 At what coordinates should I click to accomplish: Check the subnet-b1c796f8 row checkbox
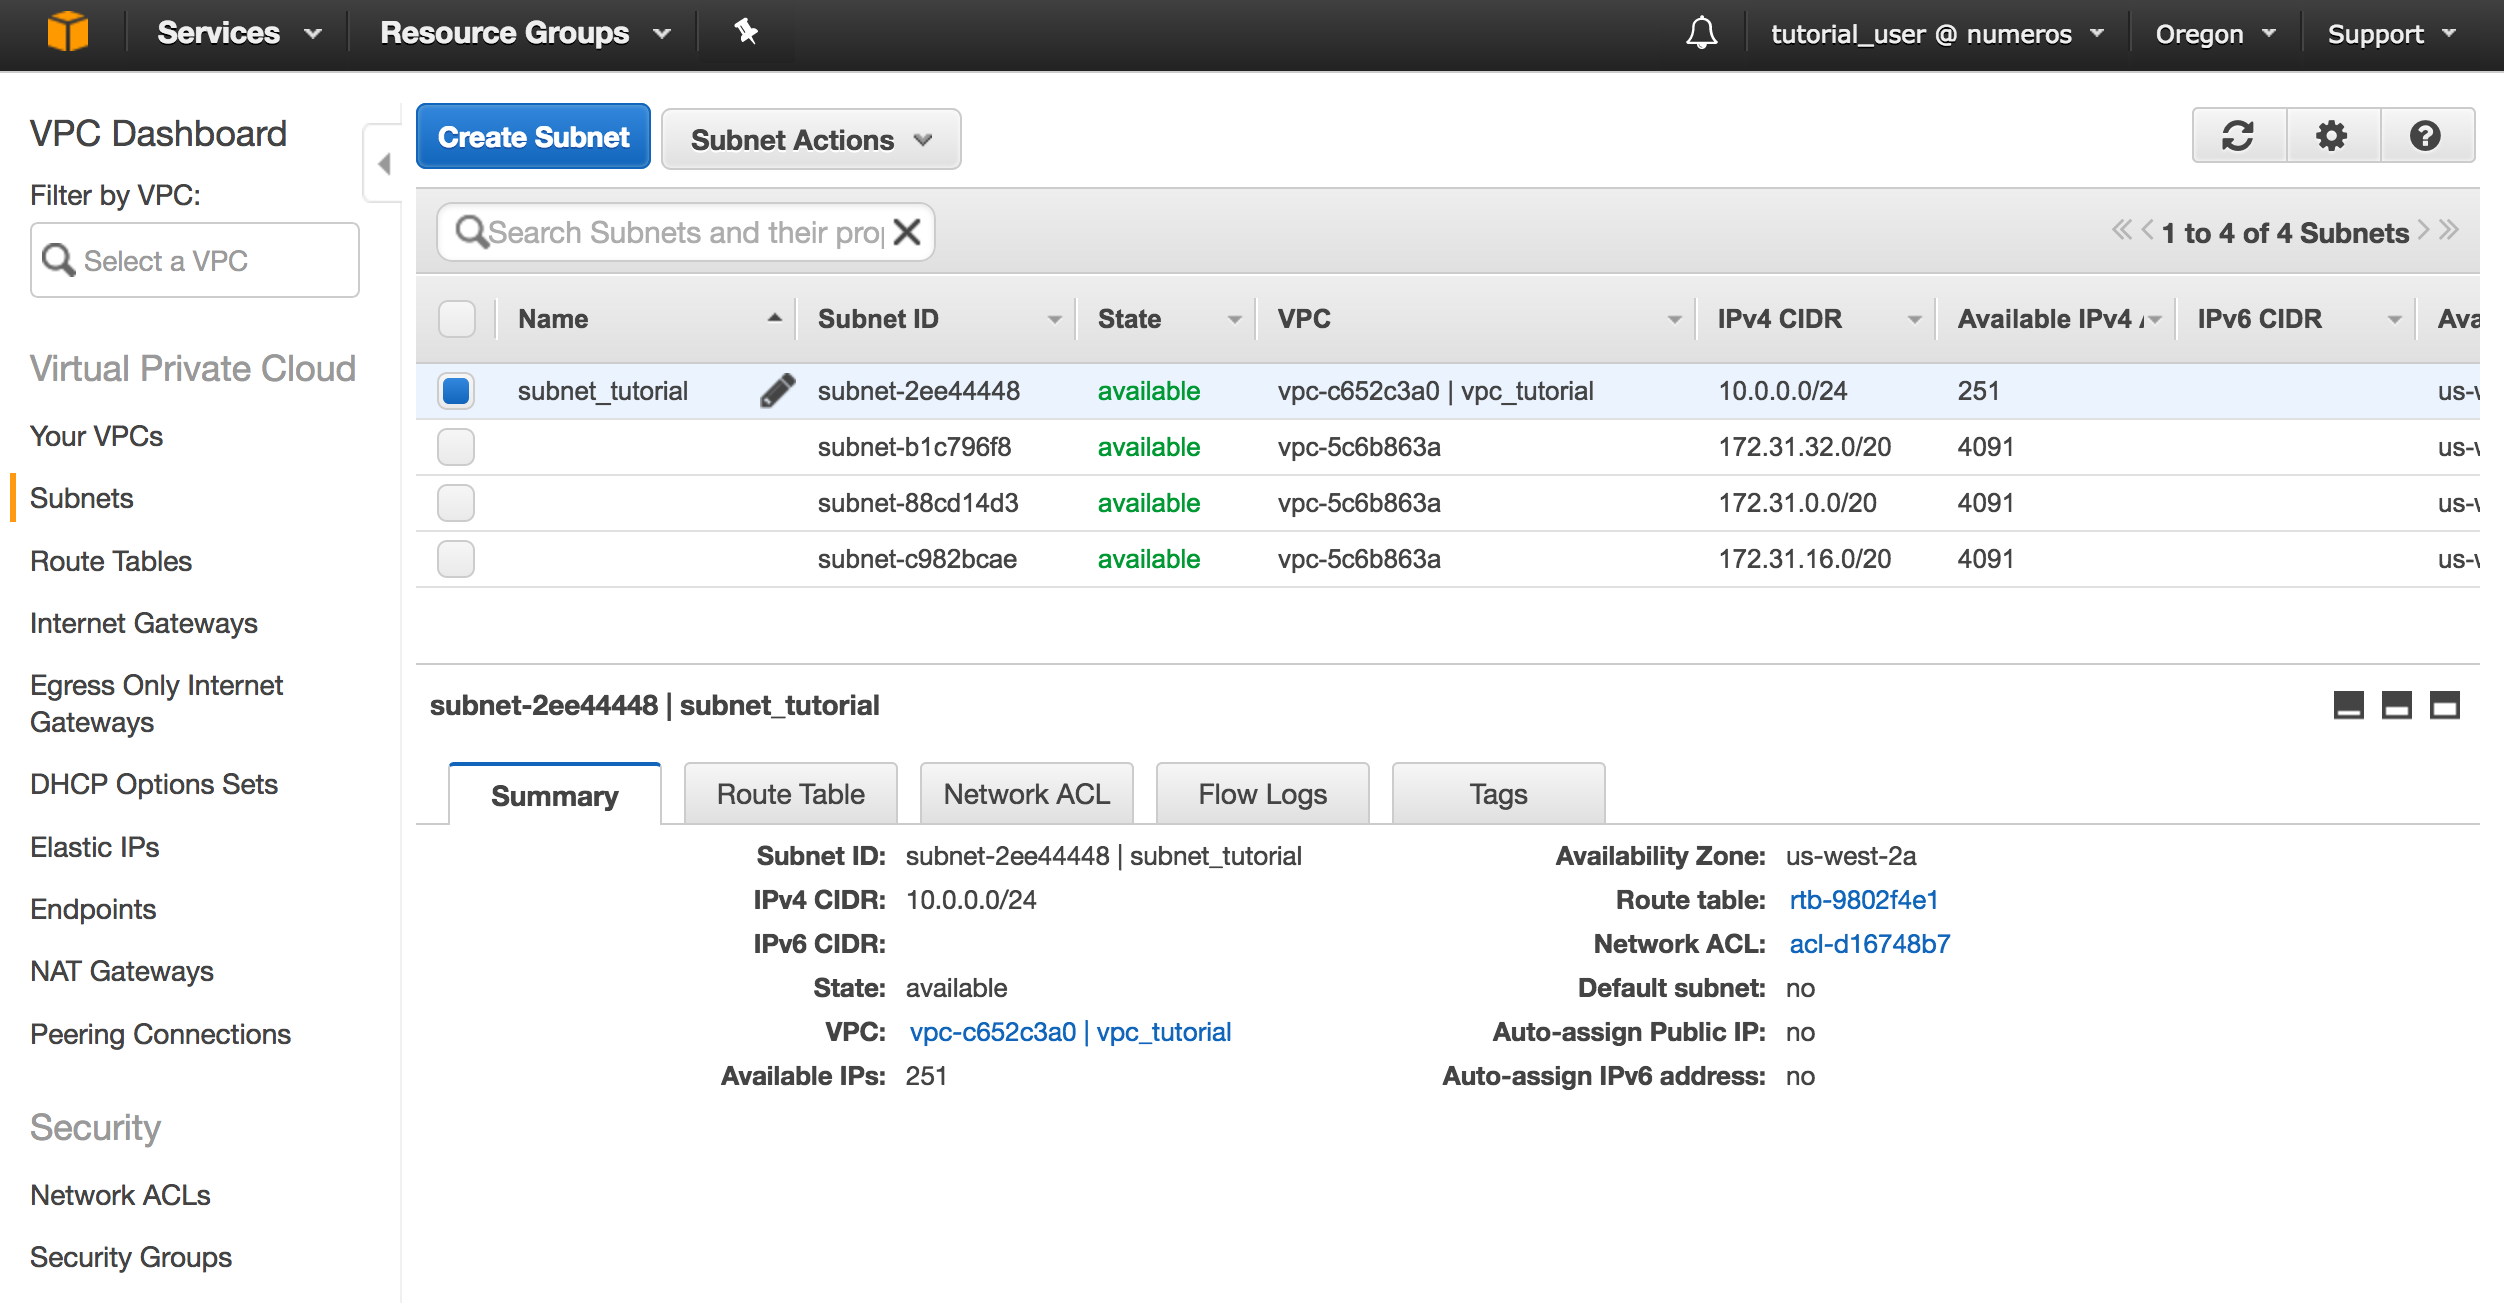coord(456,446)
